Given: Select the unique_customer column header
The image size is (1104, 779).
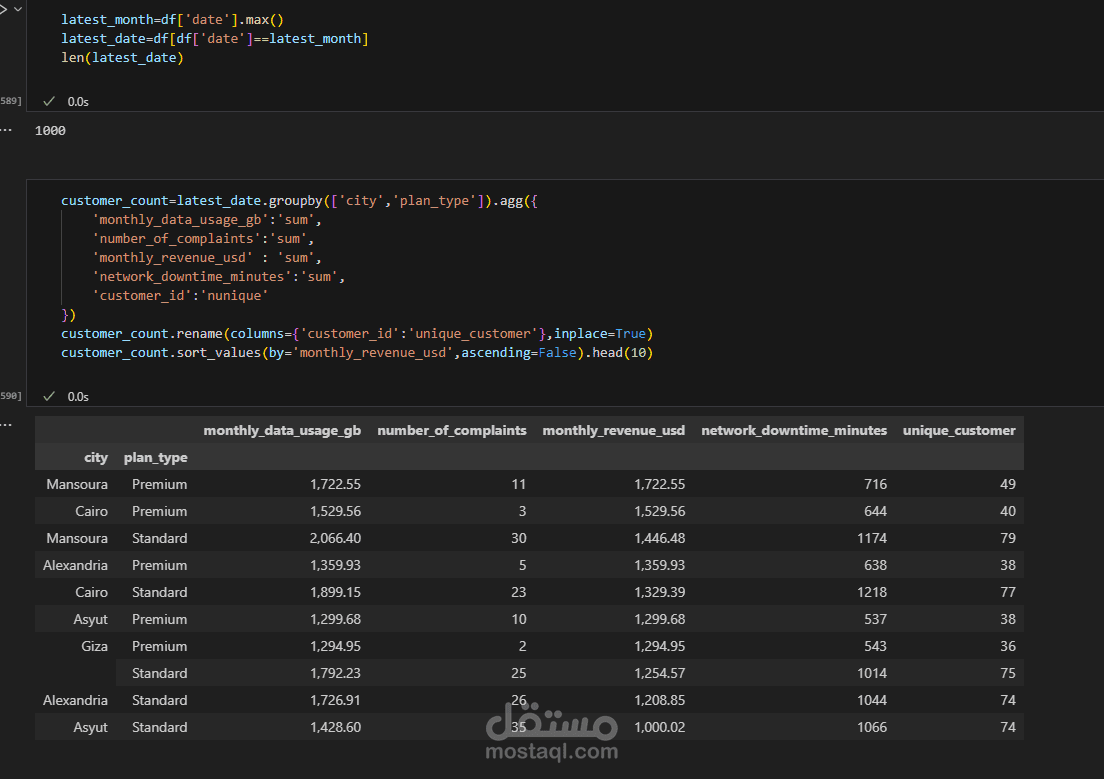Looking at the screenshot, I should coord(958,430).
